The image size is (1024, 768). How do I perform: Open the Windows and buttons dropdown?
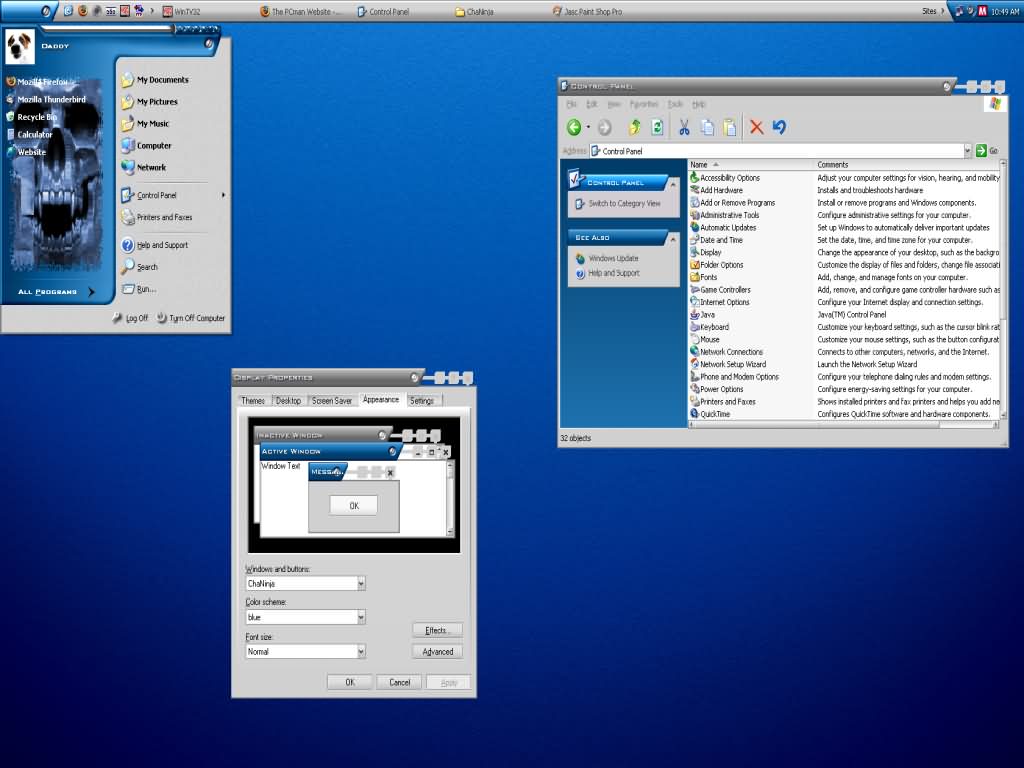(x=361, y=584)
